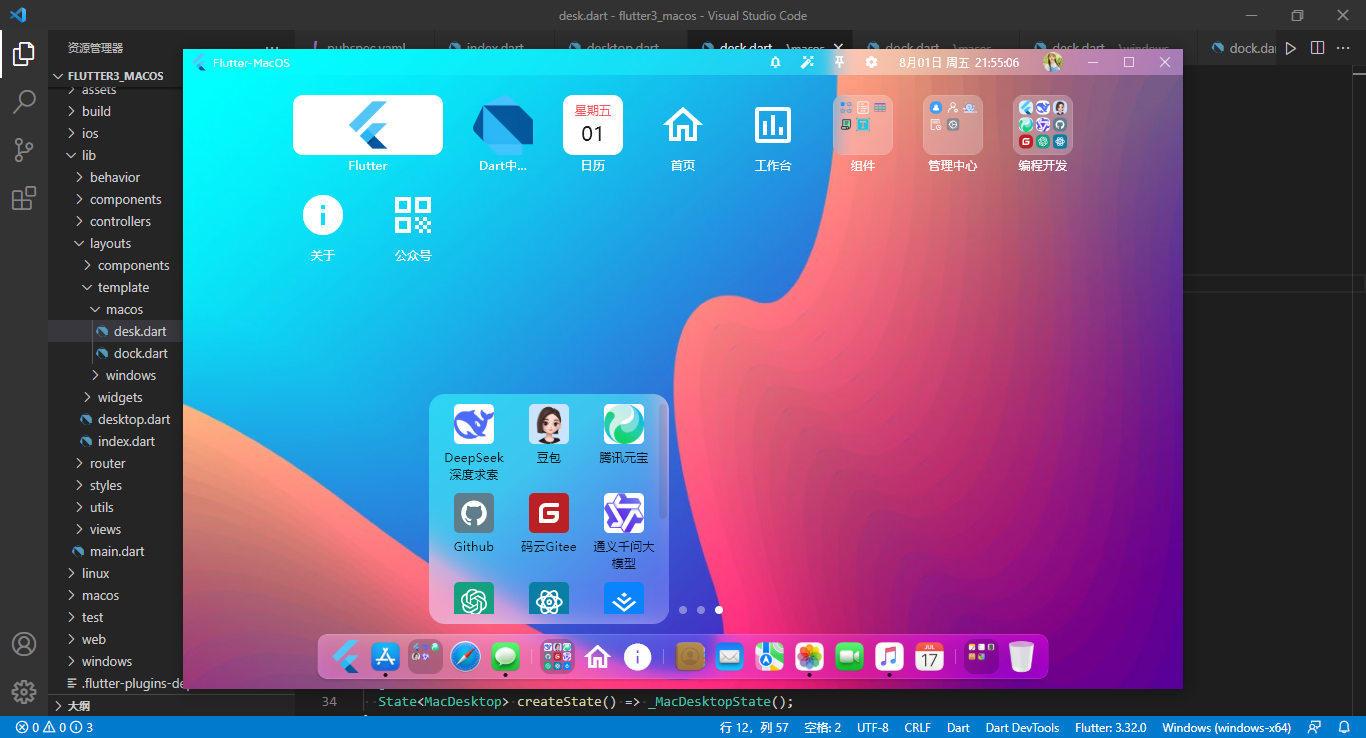Viewport: 1366px width, 738px height.
Task: Open Source Control in the VS Code activity bar
Action: [24, 150]
